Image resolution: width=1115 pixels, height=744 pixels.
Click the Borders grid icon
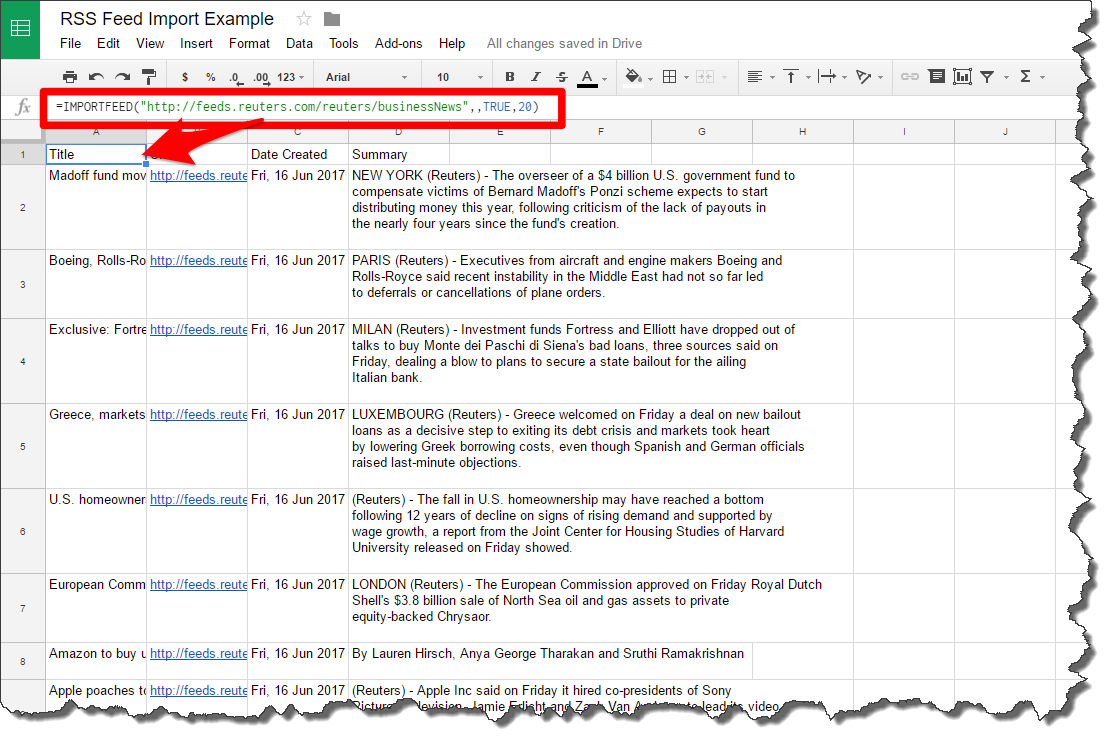[669, 77]
